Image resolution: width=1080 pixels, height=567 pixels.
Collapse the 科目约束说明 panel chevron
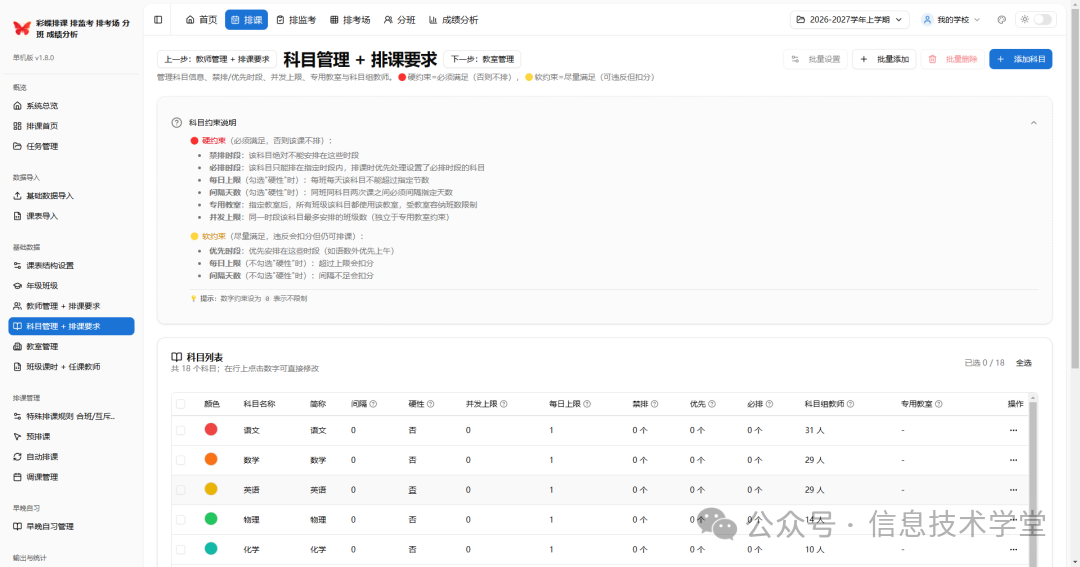[1034, 123]
